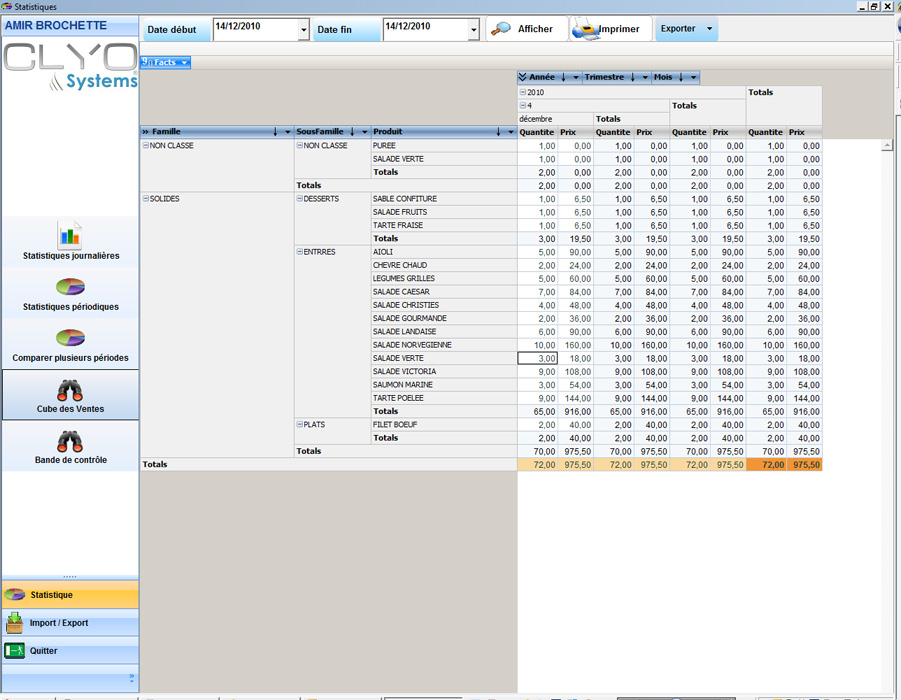Click the double-chevron icon left of Famille
The image size is (901, 700).
click(x=145, y=132)
